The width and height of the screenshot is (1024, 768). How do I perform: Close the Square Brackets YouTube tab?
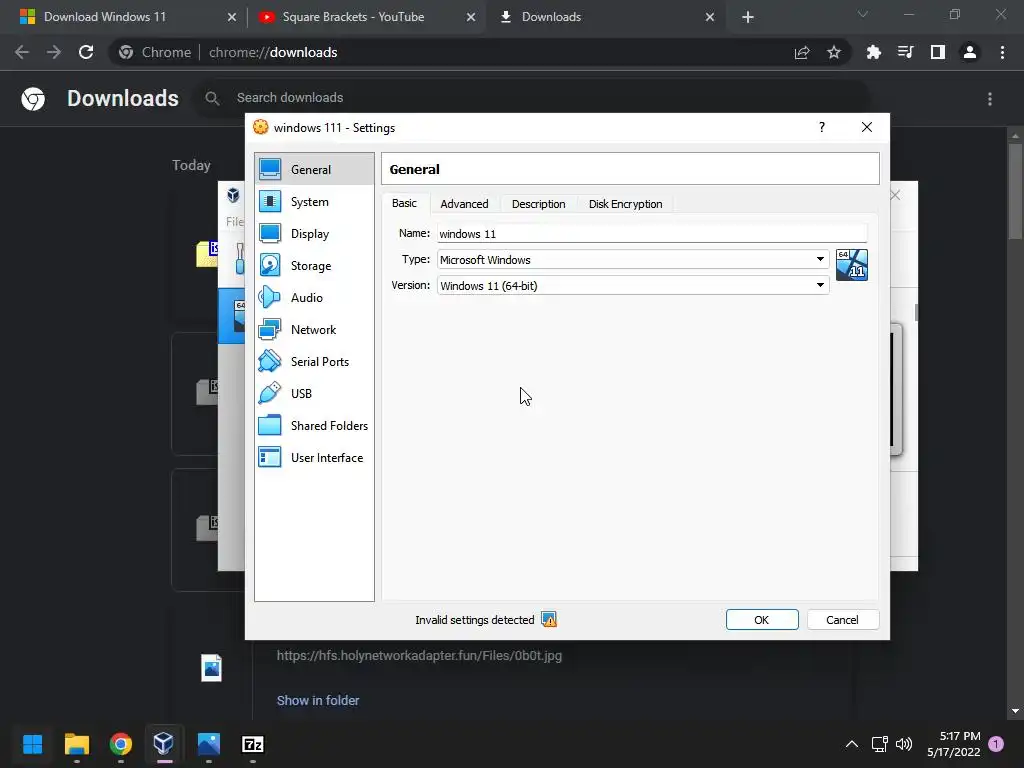point(471,17)
